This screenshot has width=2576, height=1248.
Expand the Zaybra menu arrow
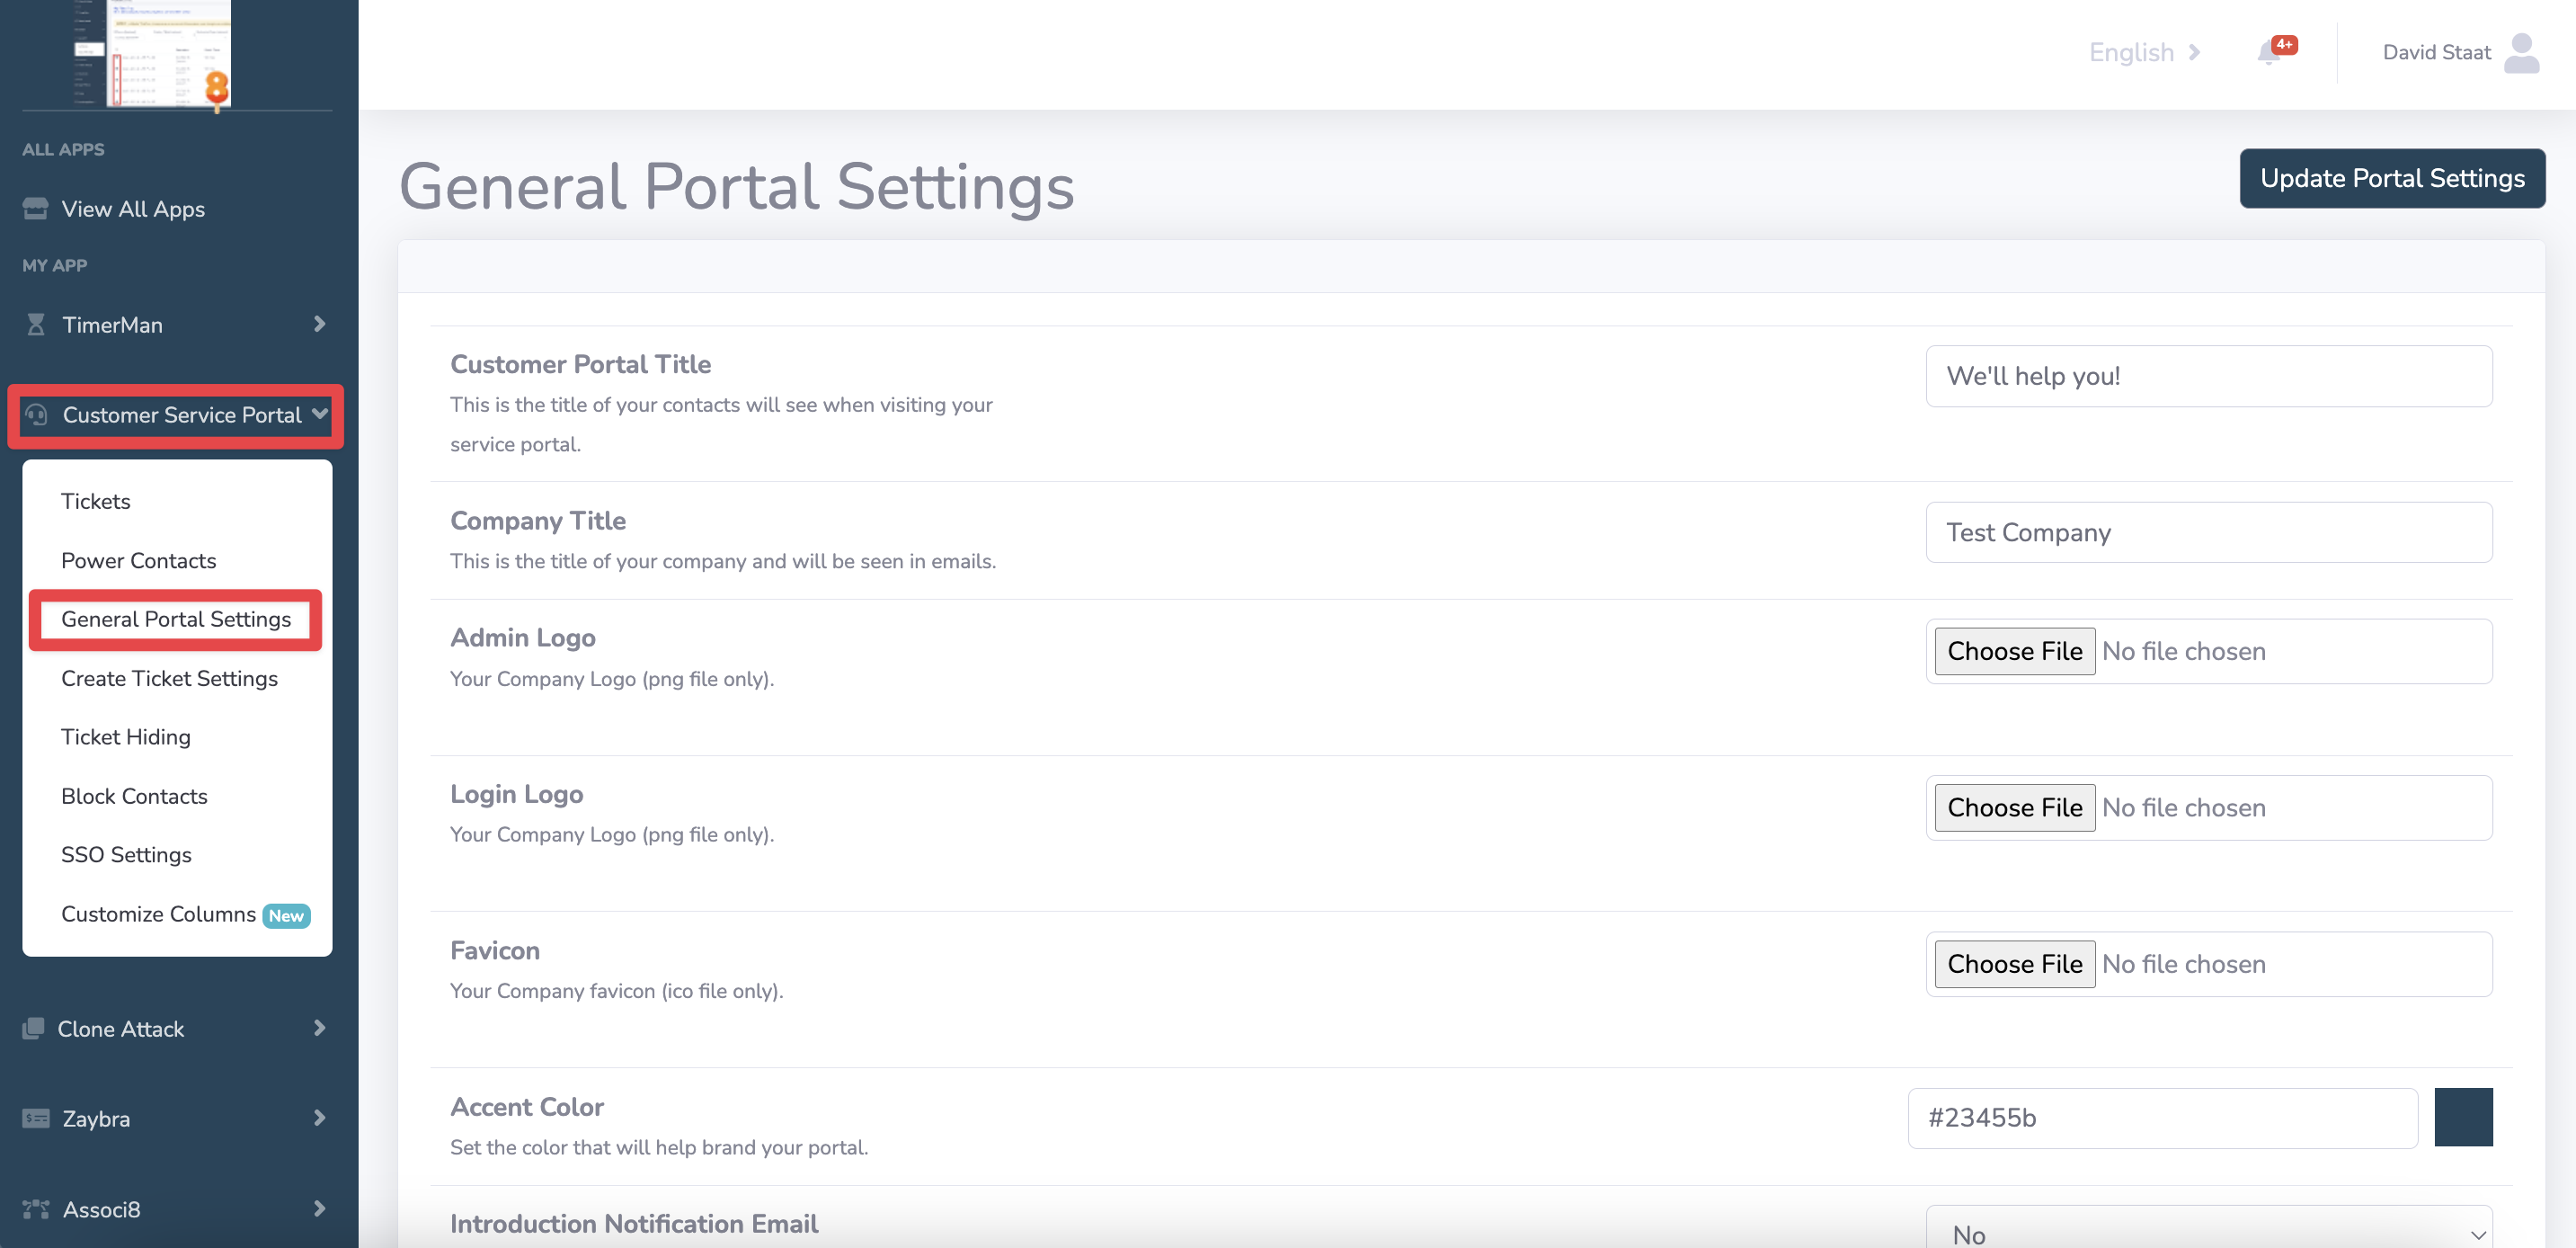pos(319,1118)
